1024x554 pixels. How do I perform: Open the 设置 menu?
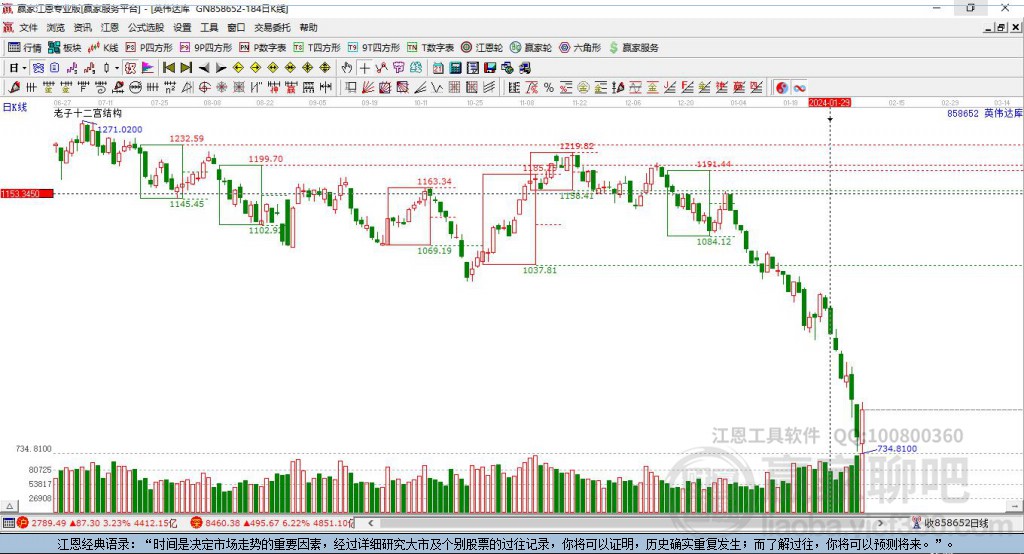point(182,27)
